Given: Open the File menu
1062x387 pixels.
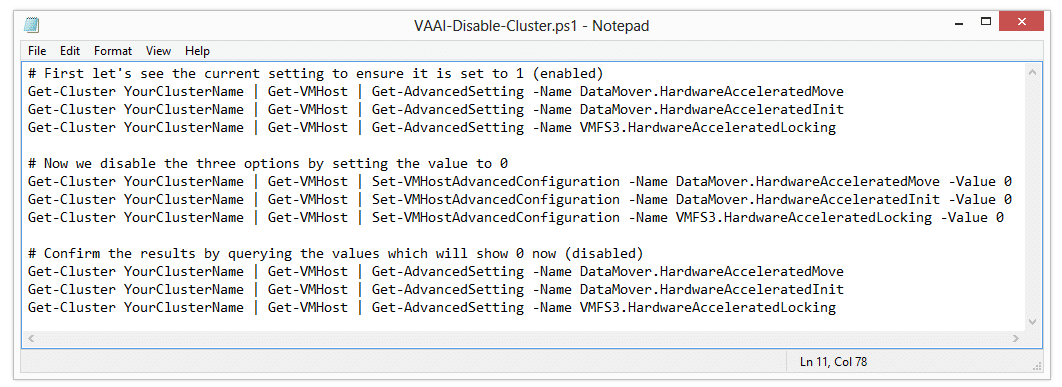Looking at the screenshot, I should coord(37,51).
